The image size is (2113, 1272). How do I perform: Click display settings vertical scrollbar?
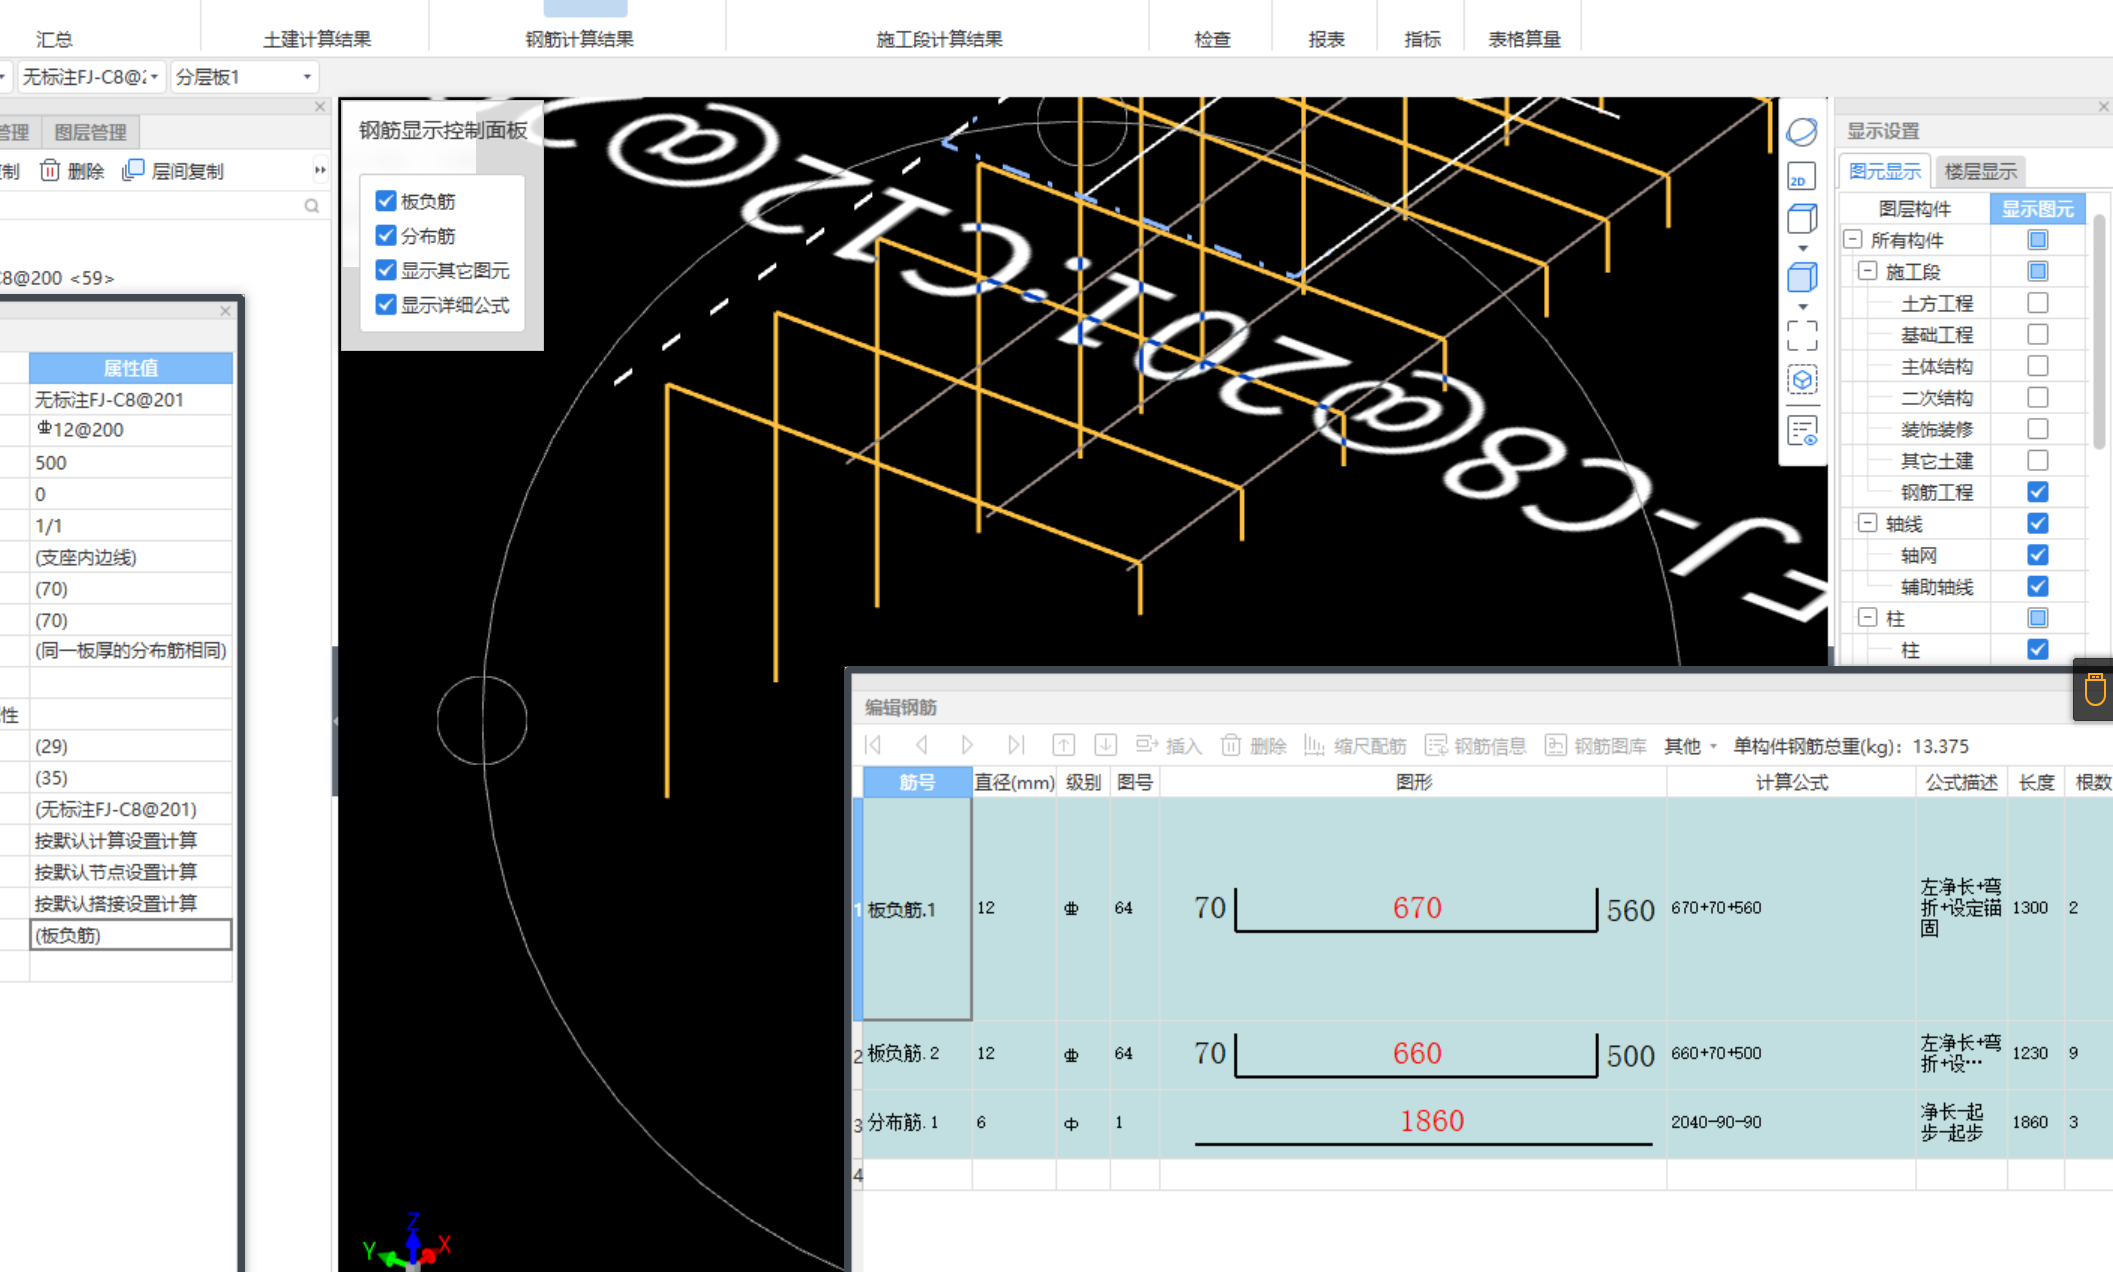click(2100, 330)
